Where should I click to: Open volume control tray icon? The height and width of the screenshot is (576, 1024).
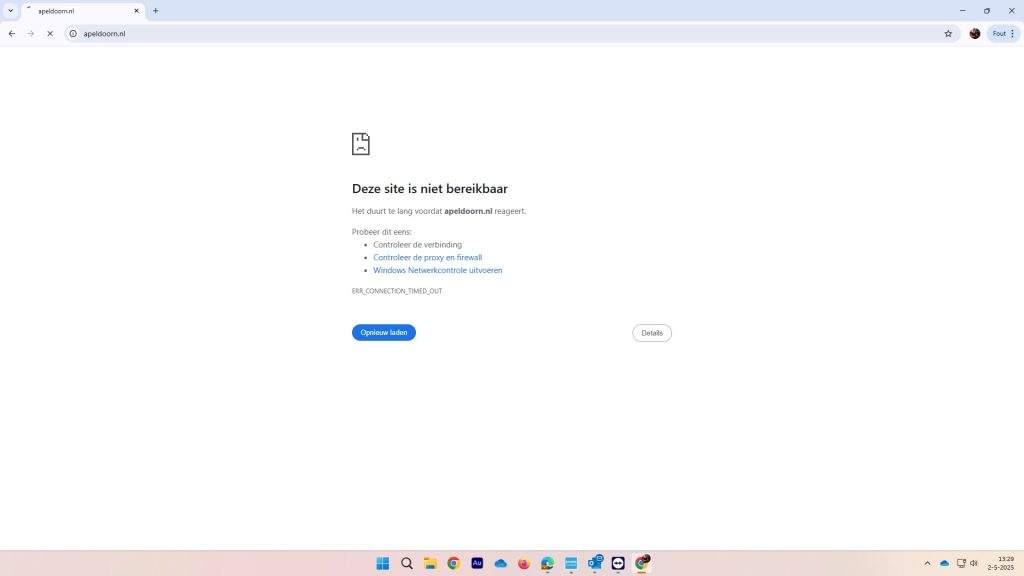coord(974,563)
